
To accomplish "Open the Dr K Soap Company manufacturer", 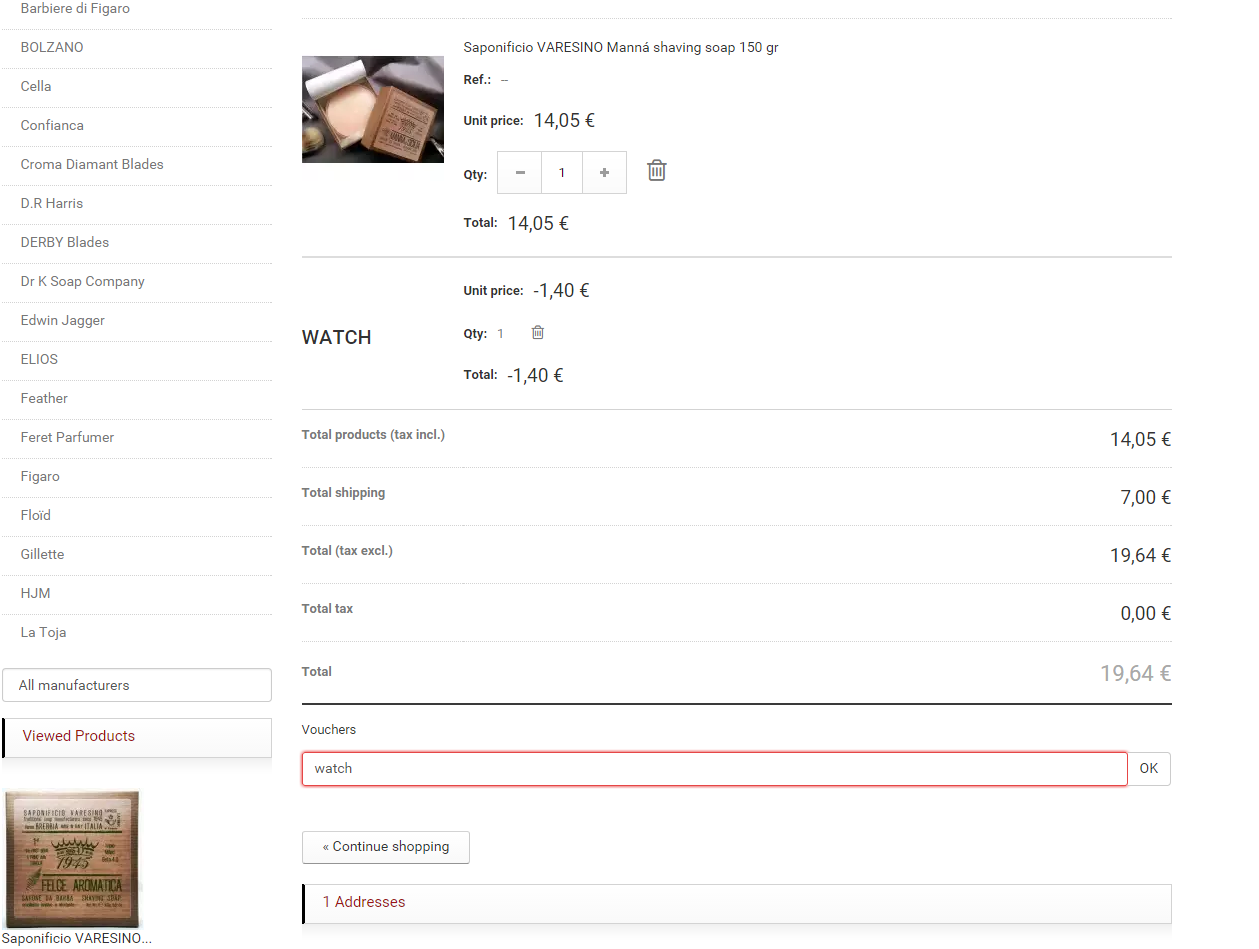I will point(83,282).
